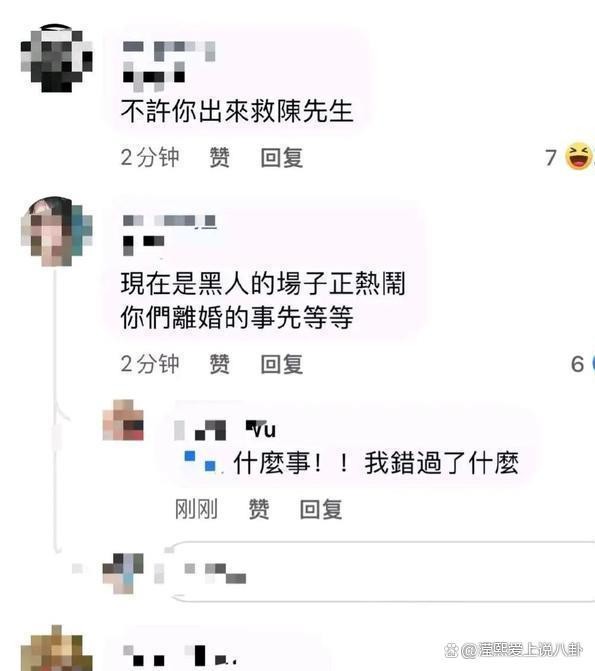The width and height of the screenshot is (595, 671).
Task: Like the reply 什麼事！！我錯過了什麼
Action: click(x=259, y=509)
